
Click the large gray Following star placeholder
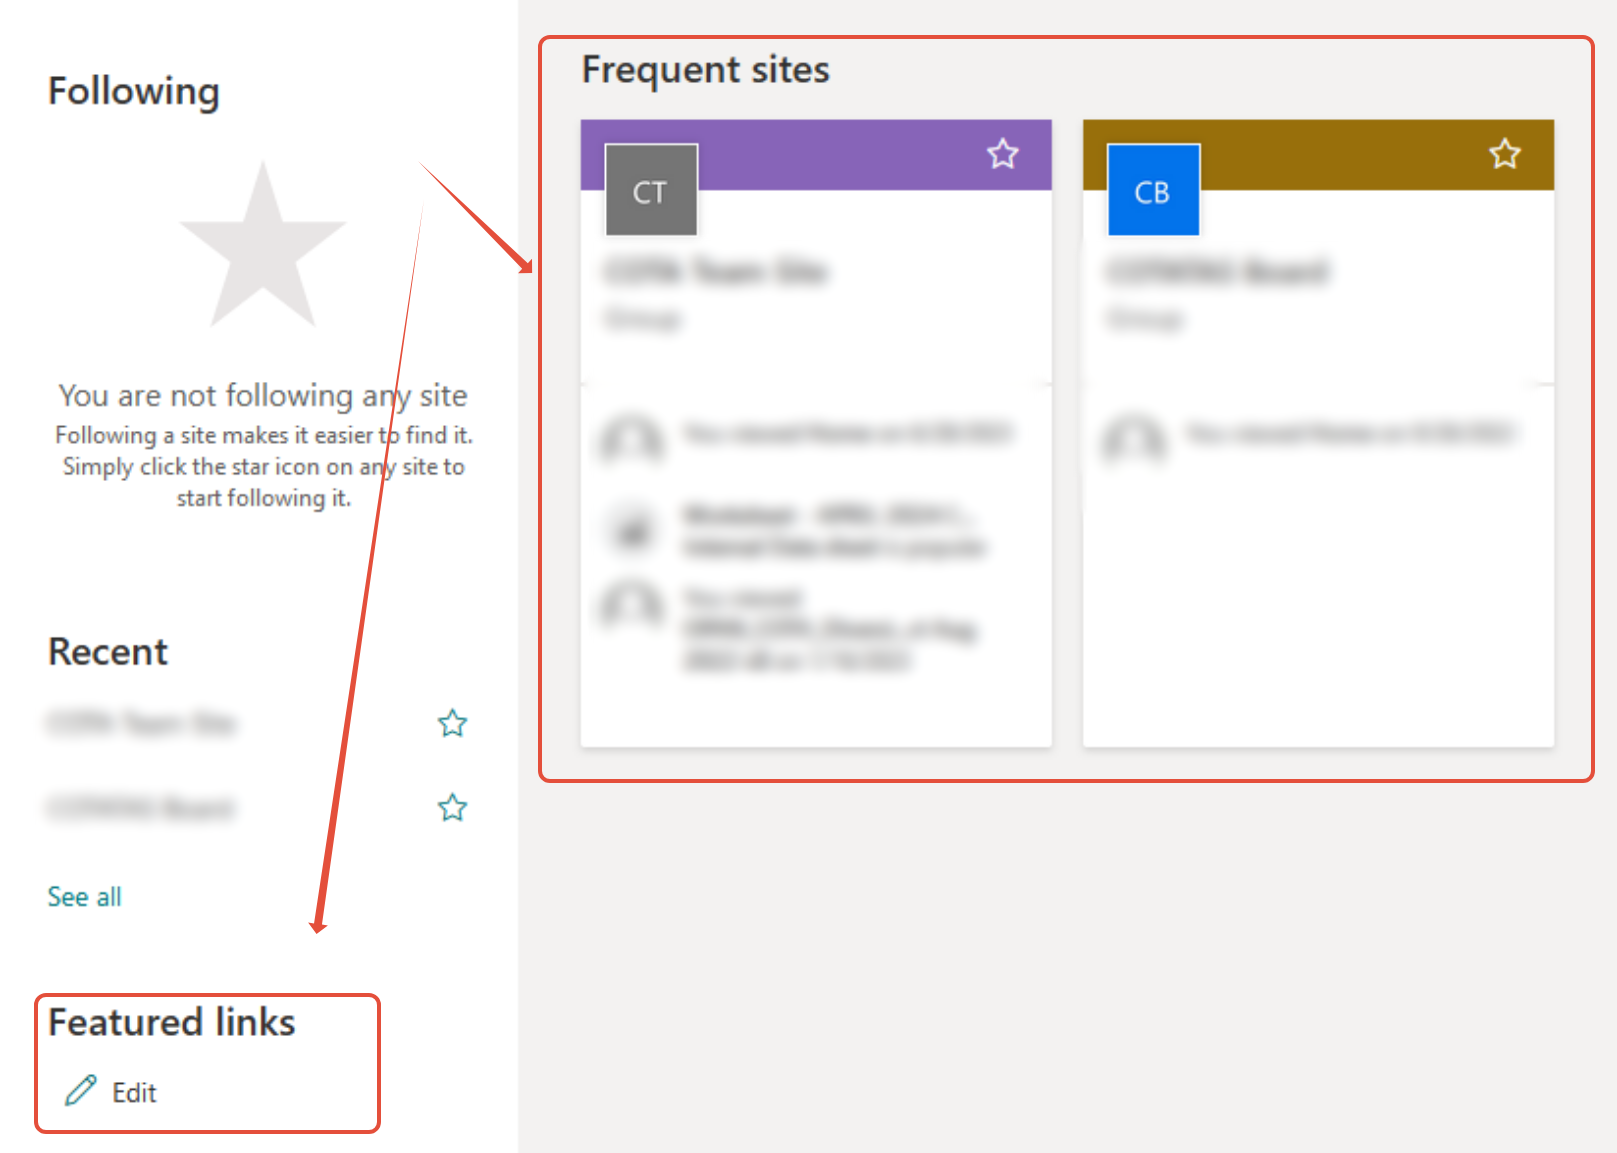pos(263,245)
